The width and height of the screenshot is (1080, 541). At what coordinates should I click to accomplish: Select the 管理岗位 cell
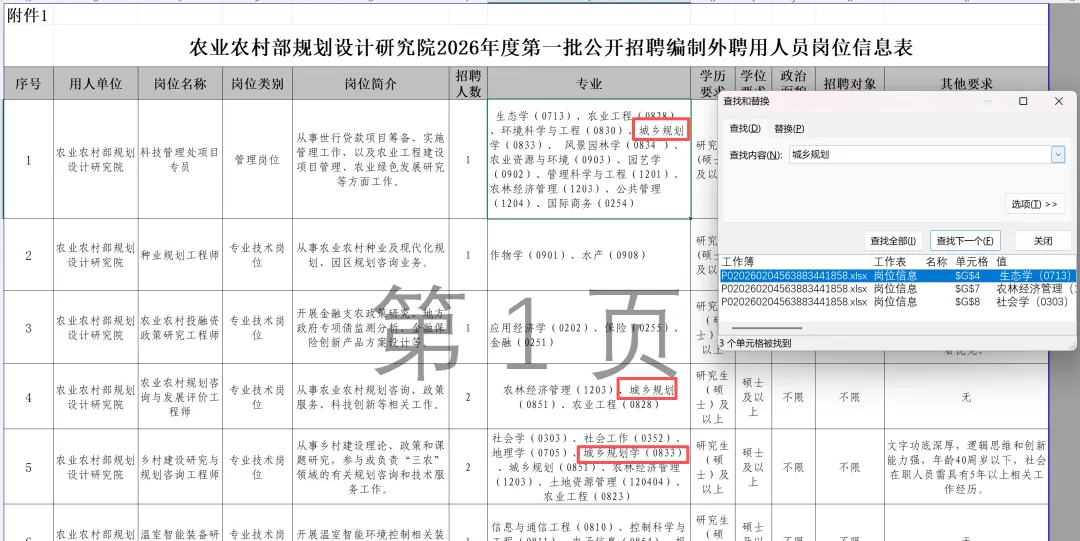pyautogui.click(x=258, y=159)
